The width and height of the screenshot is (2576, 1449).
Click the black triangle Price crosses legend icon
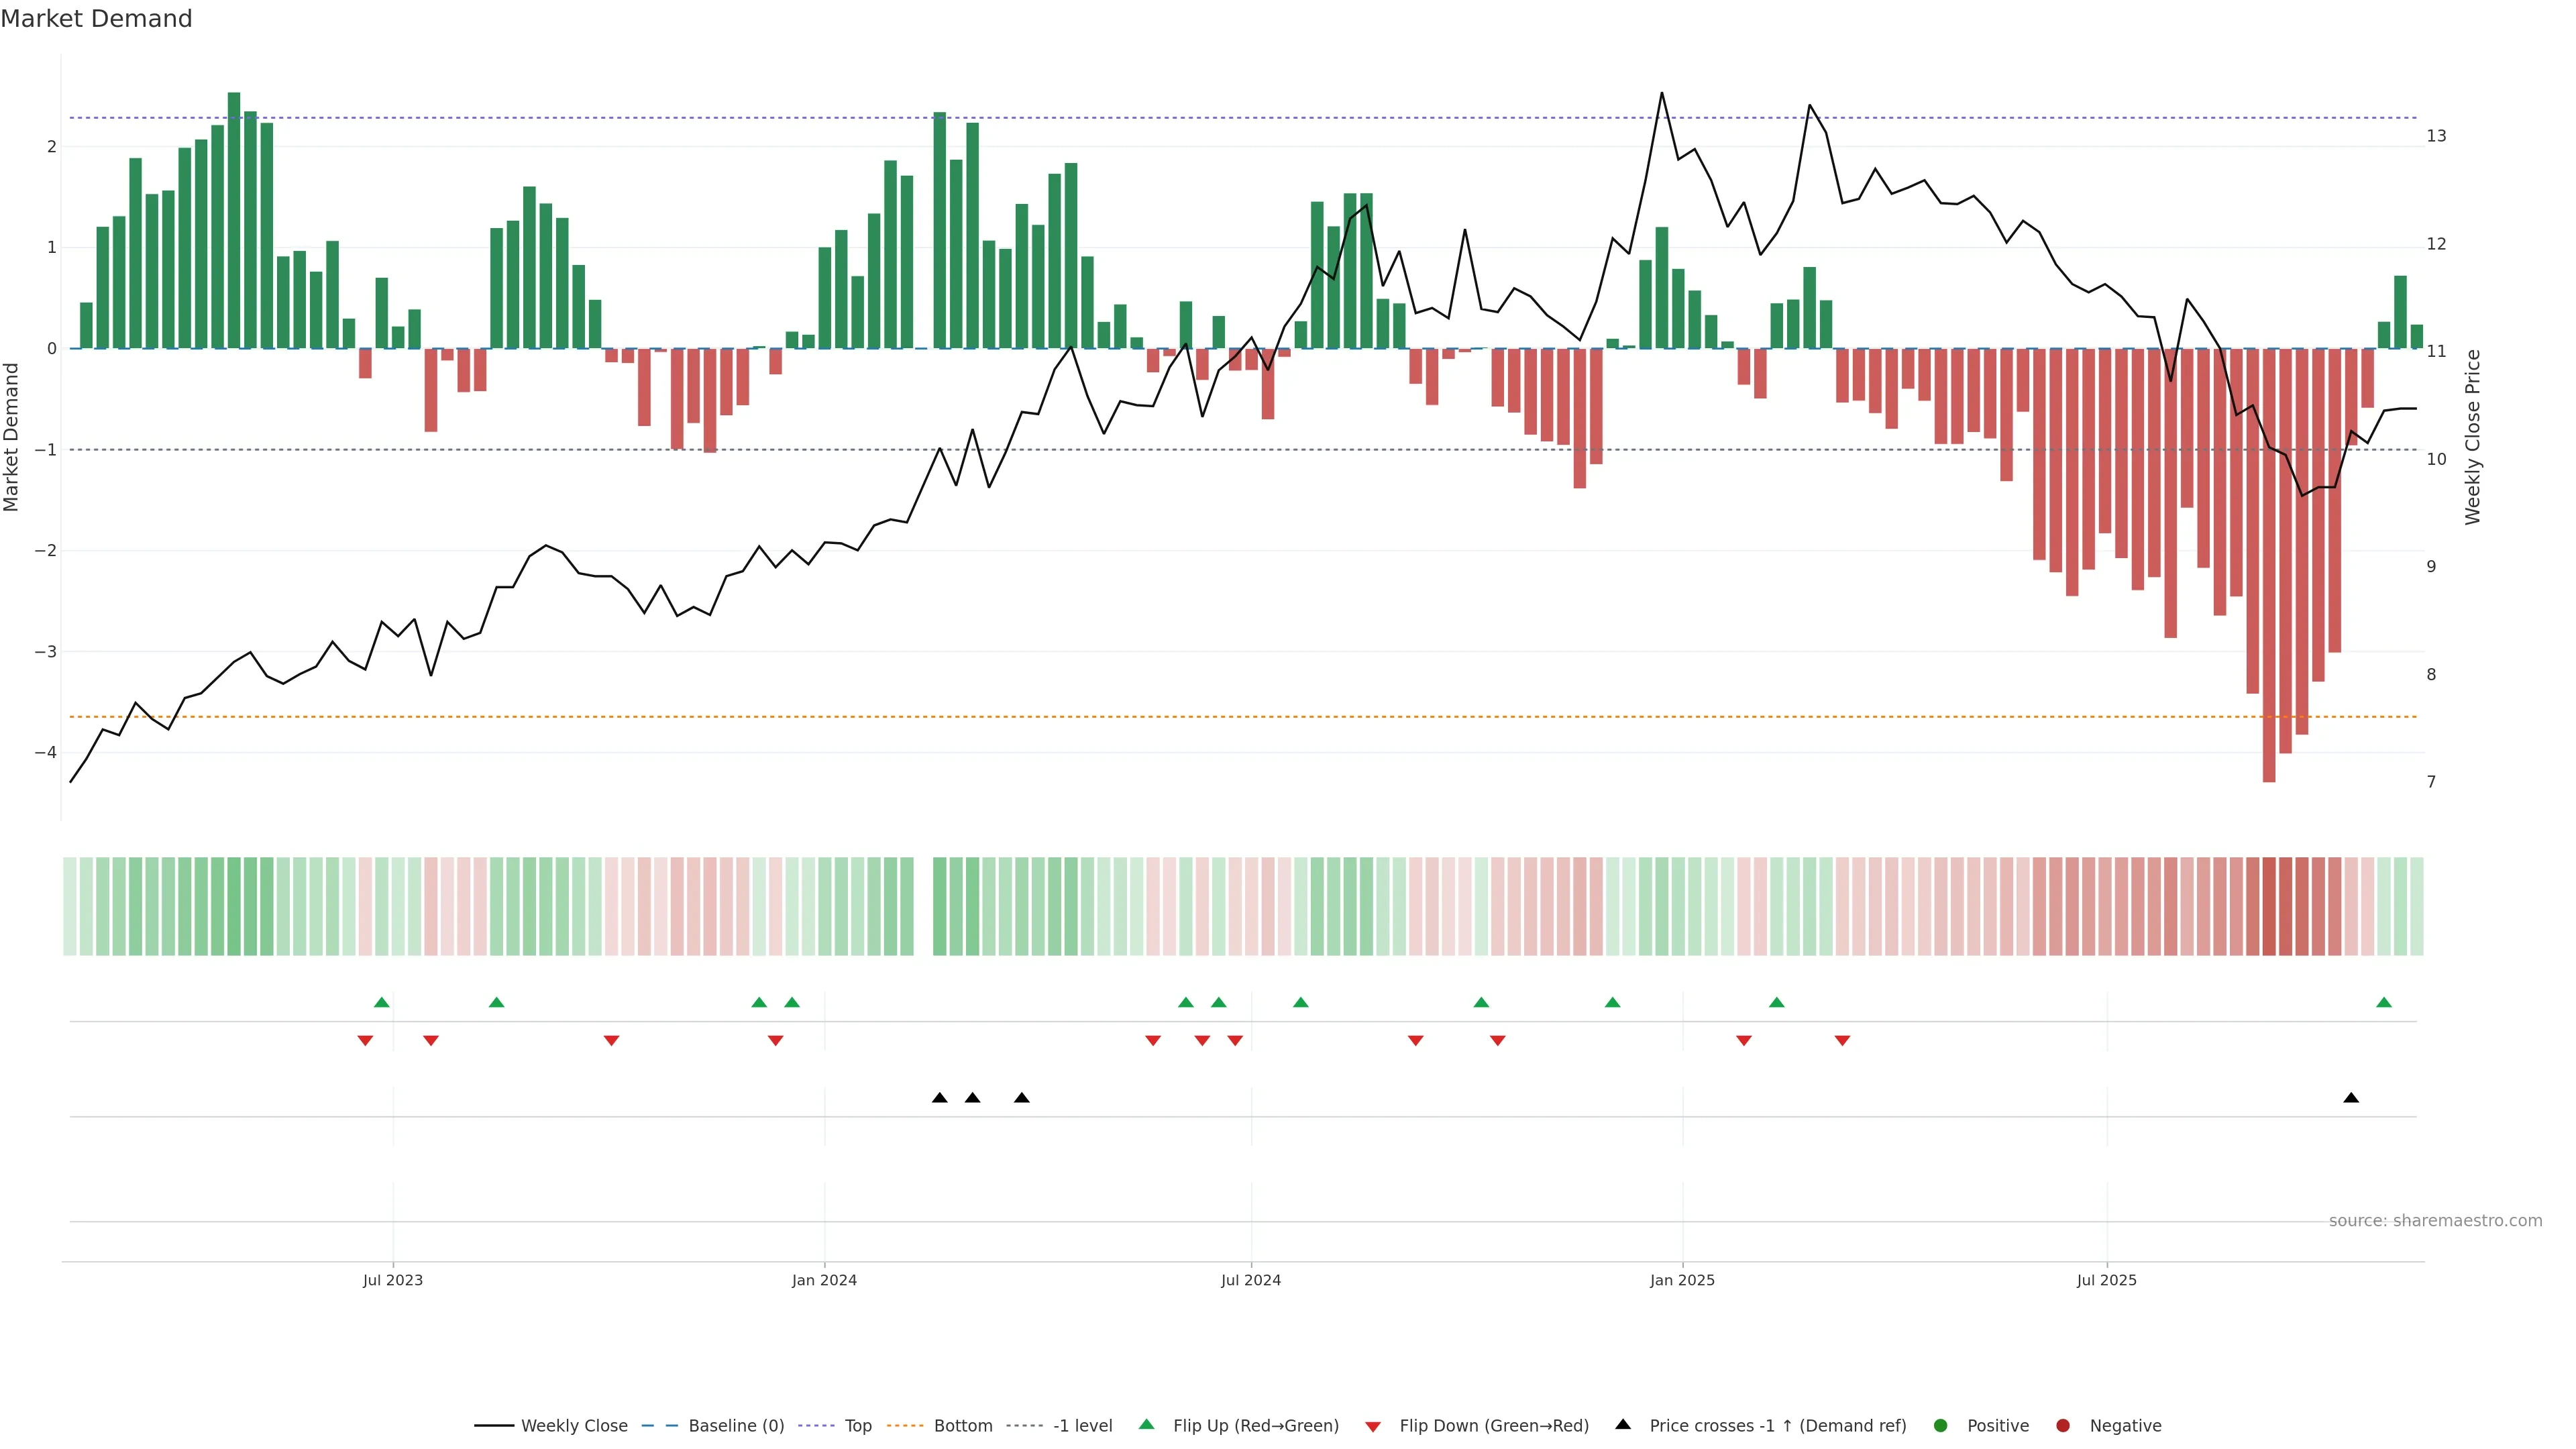pos(1623,1424)
